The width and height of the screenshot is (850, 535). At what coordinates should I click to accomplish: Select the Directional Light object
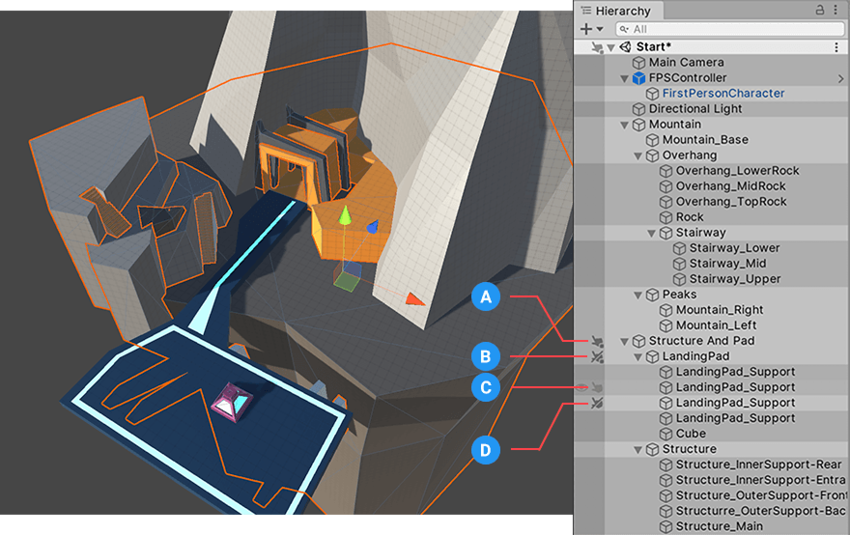coord(695,109)
